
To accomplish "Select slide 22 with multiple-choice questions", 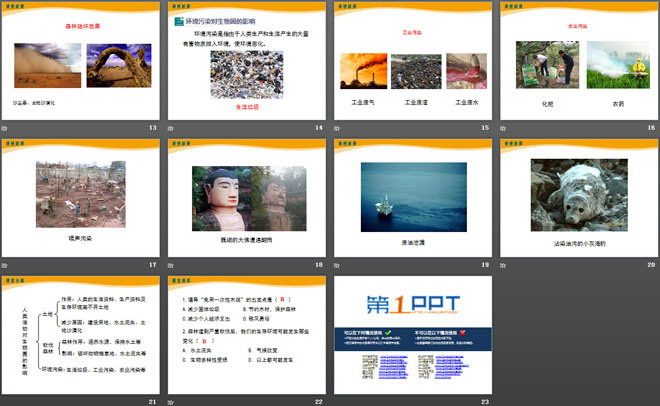I will tap(247, 335).
